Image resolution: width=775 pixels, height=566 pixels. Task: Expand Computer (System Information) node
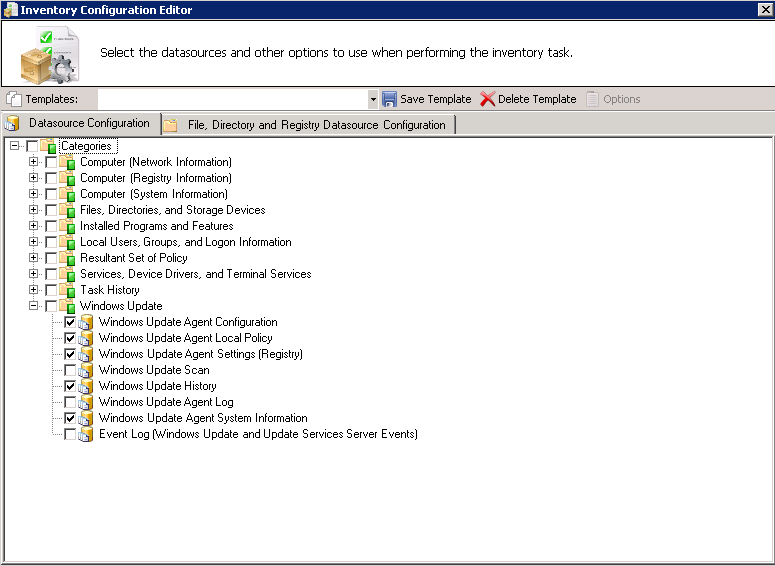33,194
